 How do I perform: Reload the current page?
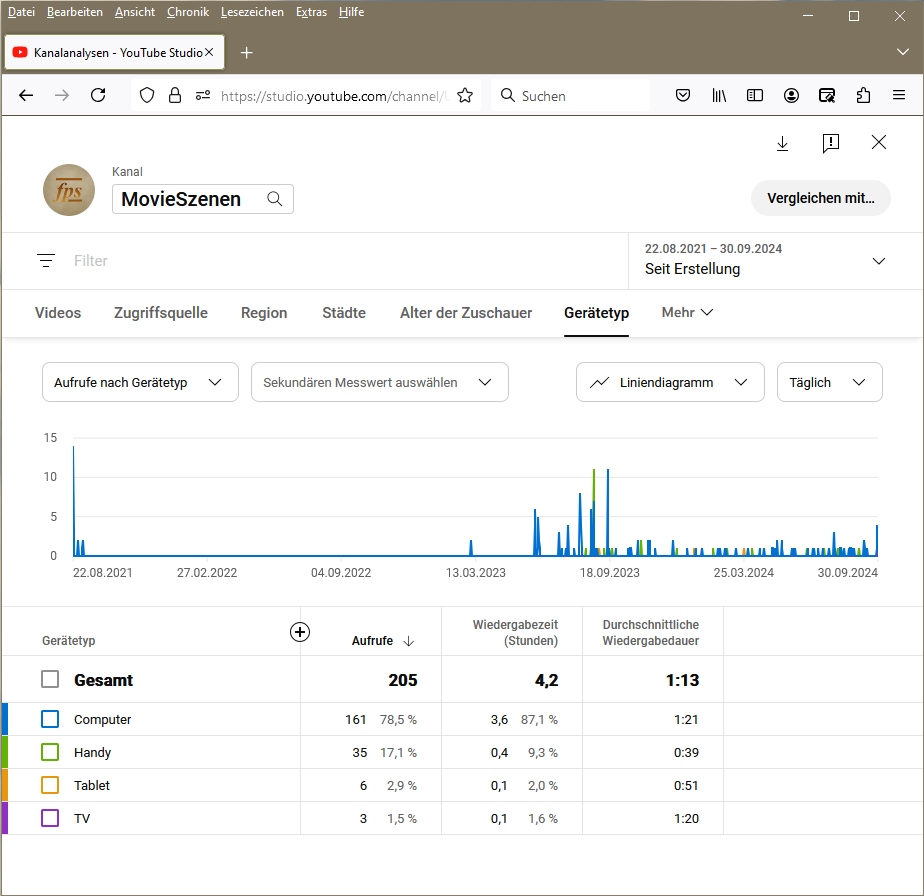coord(98,95)
